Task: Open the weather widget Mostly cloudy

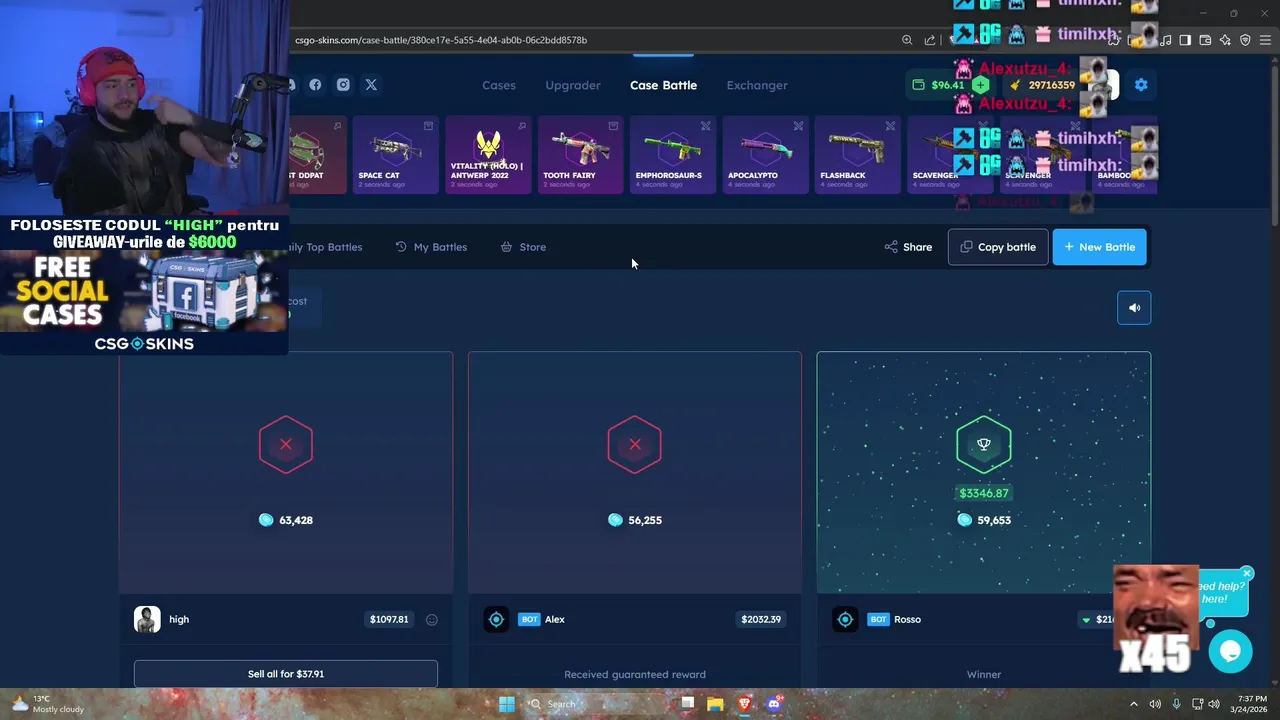Action: pos(47,704)
